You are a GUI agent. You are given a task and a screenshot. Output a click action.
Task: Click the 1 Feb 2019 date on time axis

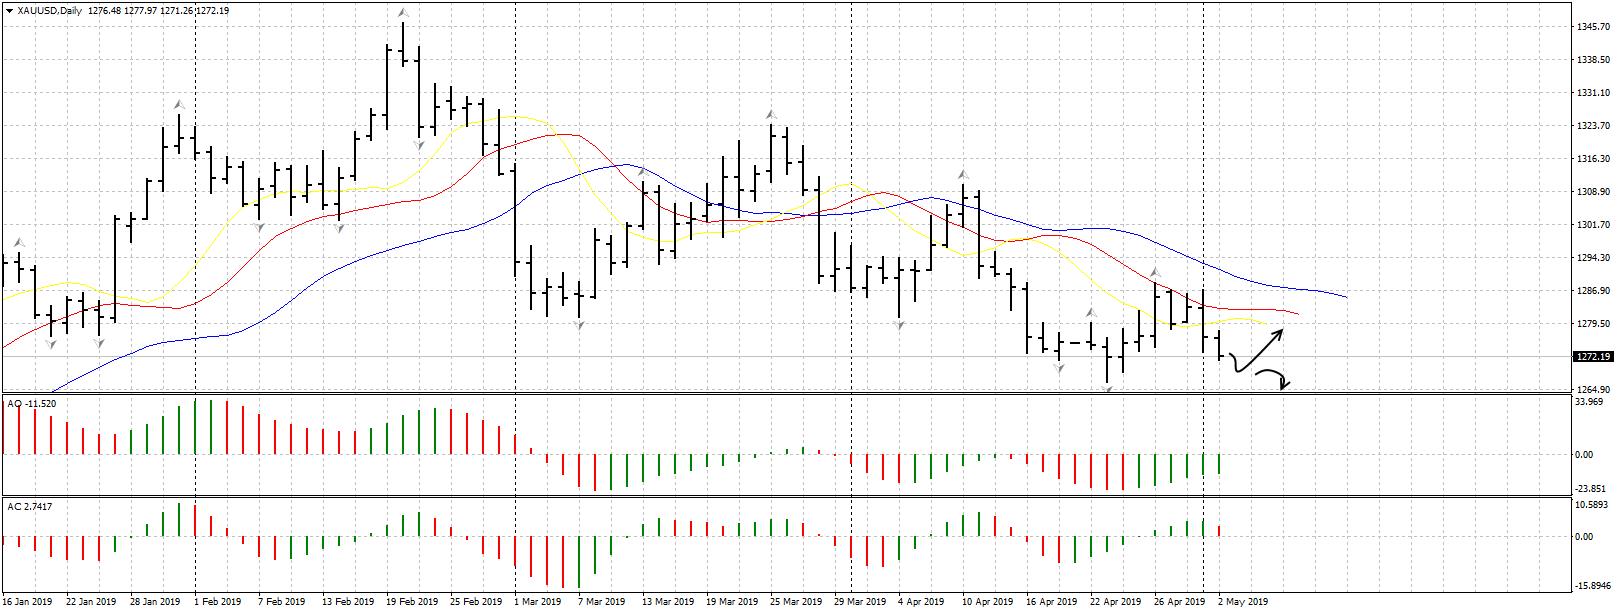217,602
